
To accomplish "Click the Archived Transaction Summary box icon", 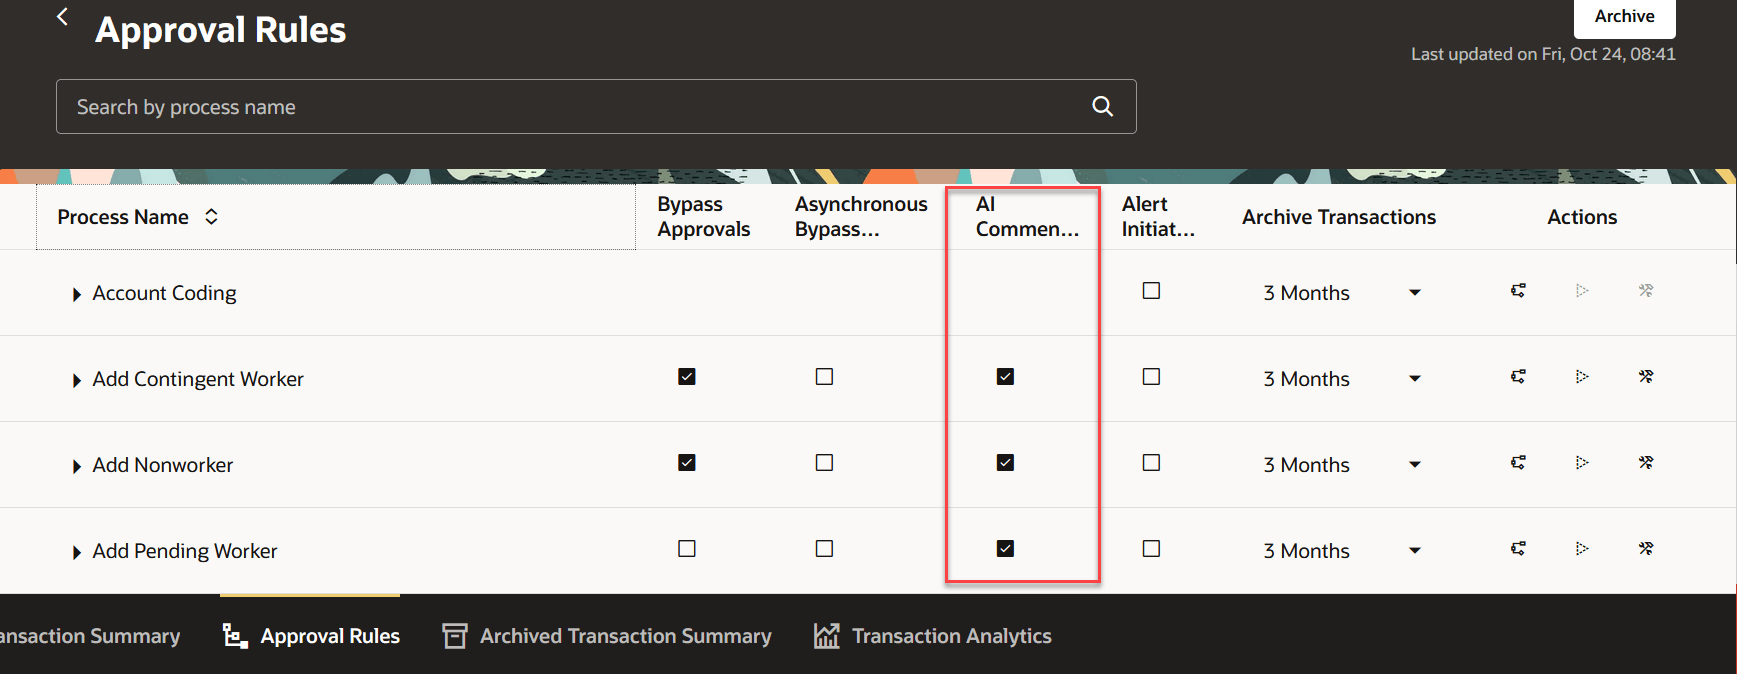I will [x=454, y=635].
